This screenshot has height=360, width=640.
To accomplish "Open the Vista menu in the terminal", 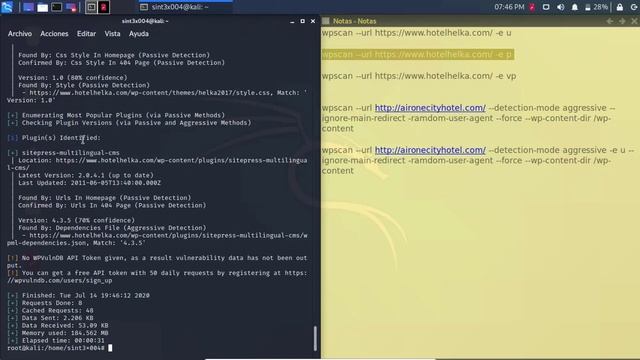I will (x=112, y=34).
